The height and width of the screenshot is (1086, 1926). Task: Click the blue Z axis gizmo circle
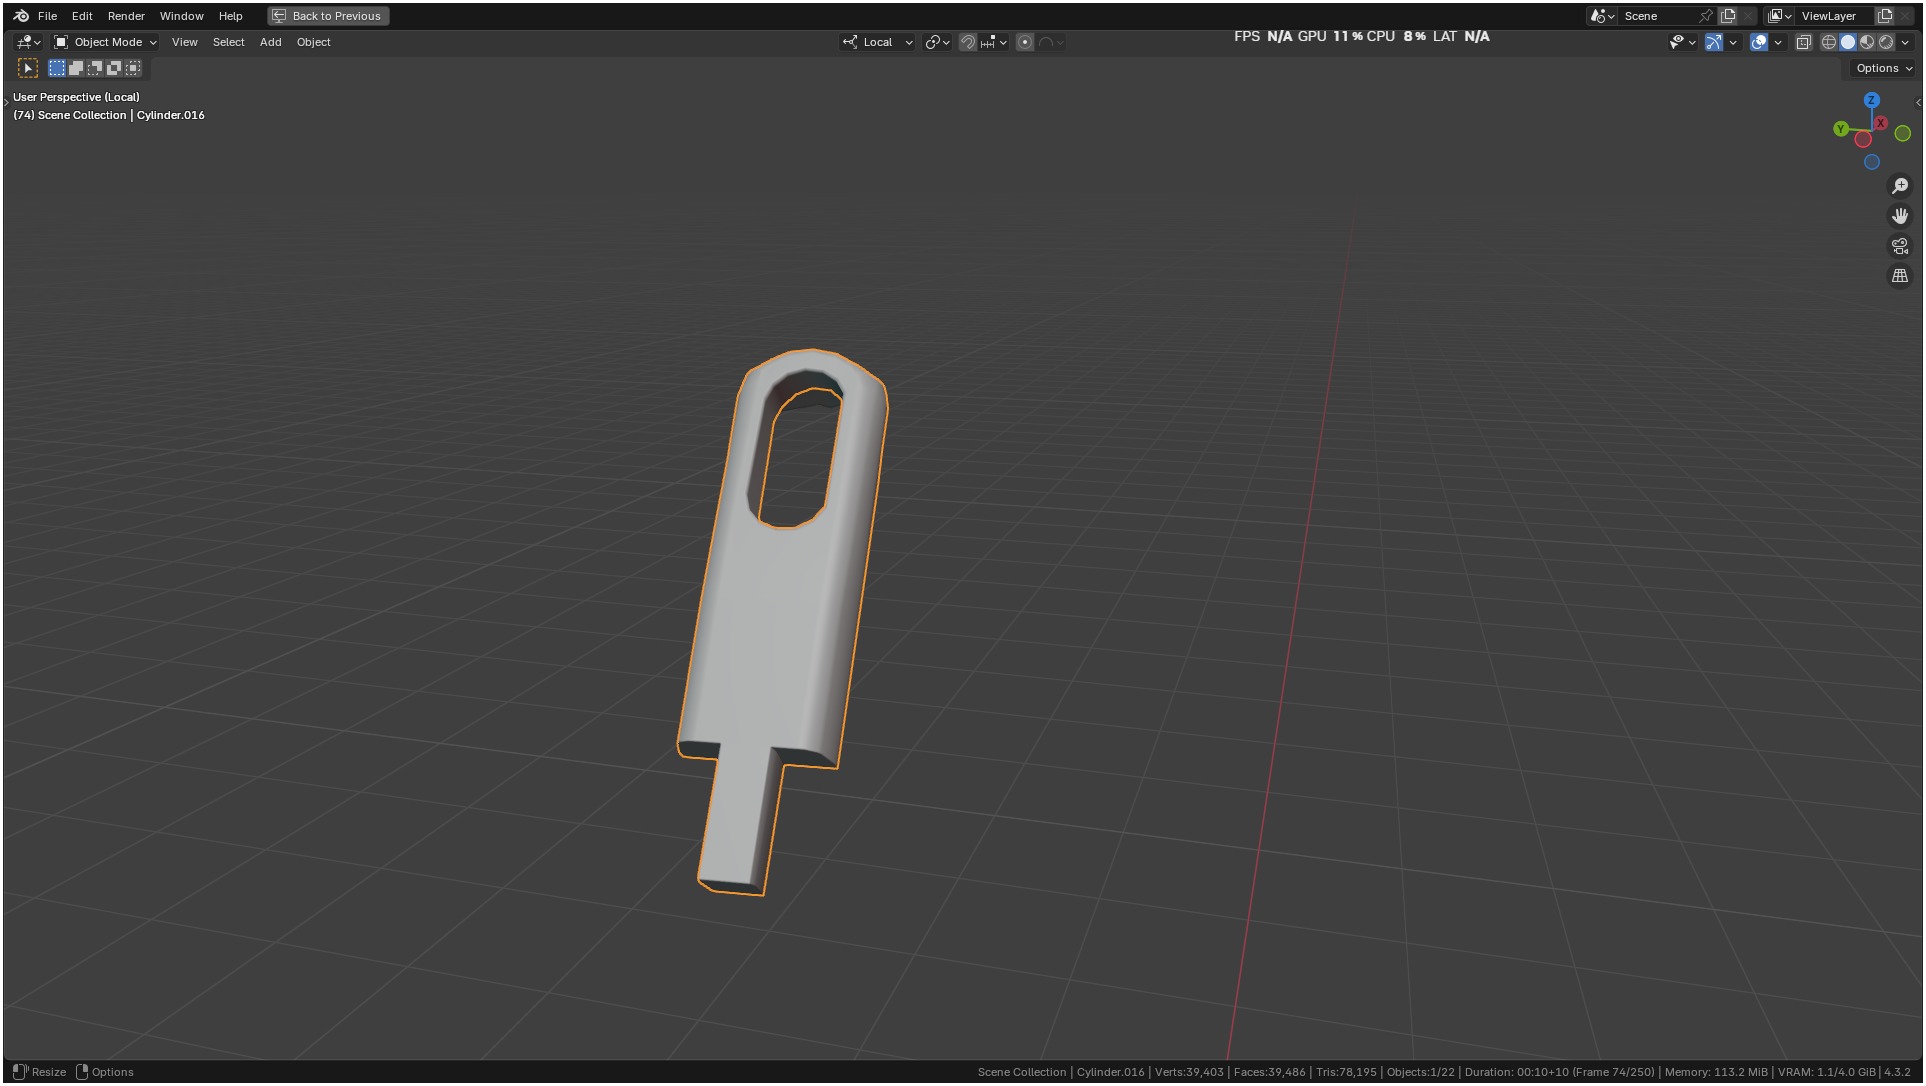click(1872, 100)
